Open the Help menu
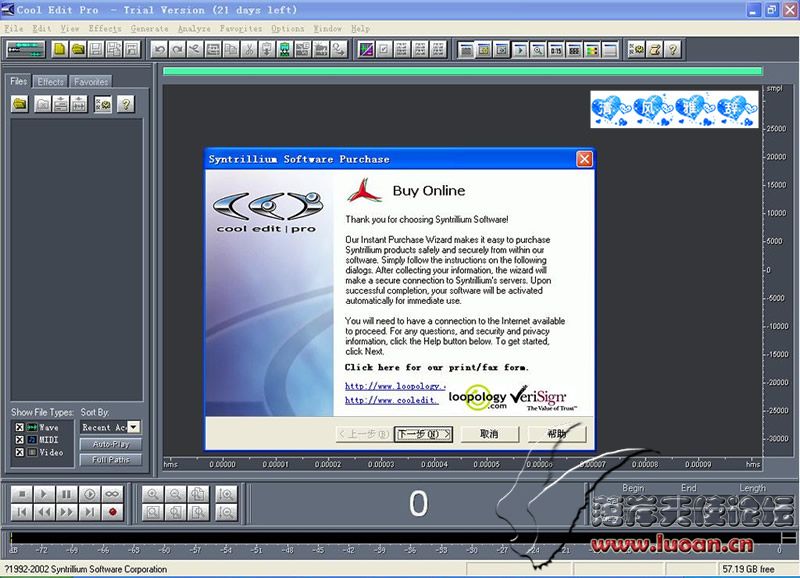Image resolution: width=800 pixels, height=578 pixels. pos(360,29)
